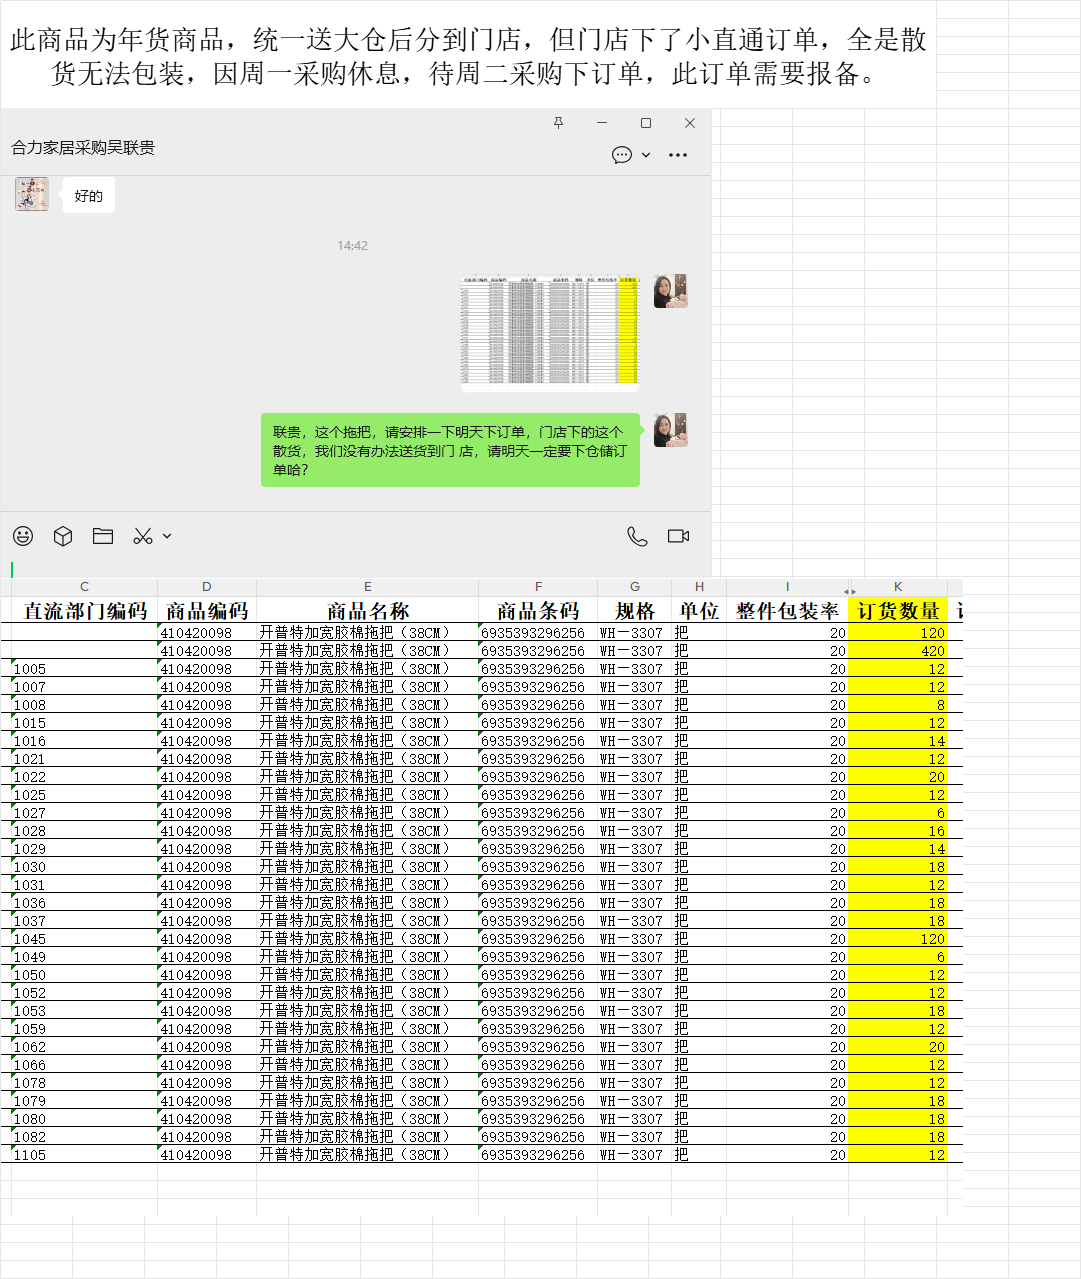Viewport: 1081px width, 1279px height.
Task: Select the column K header
Action: (x=897, y=587)
